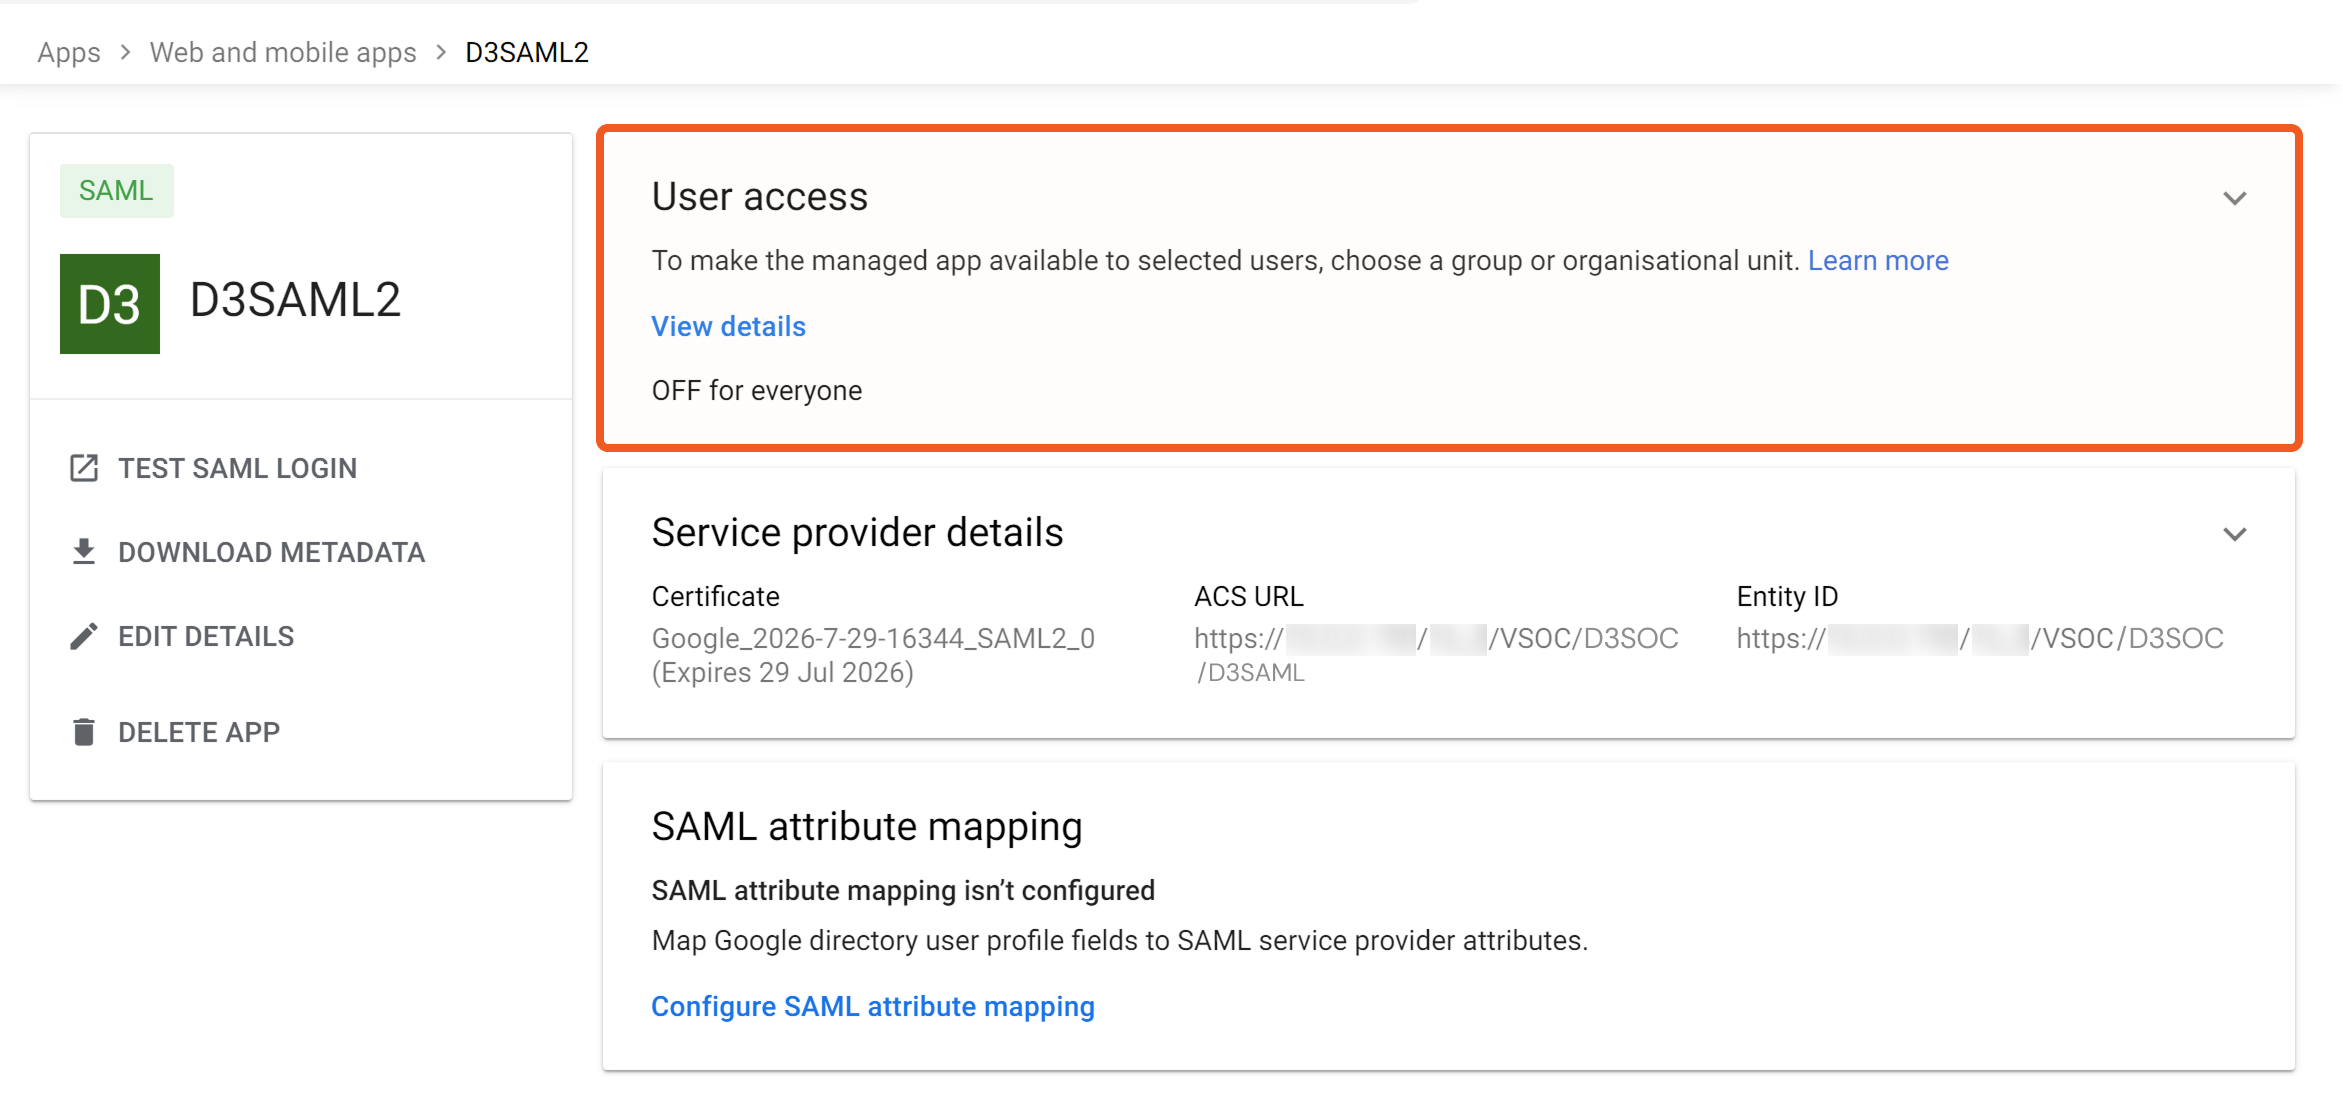The image size is (2343, 1099).
Task: Click the Service provider details heading
Action: point(857,532)
